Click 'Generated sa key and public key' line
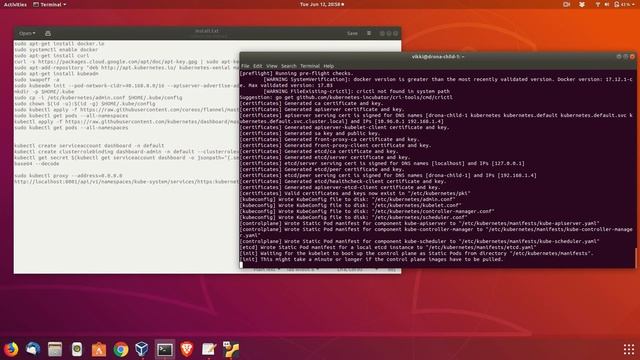Image resolution: width=640 pixels, height=360 pixels. [x=310, y=133]
